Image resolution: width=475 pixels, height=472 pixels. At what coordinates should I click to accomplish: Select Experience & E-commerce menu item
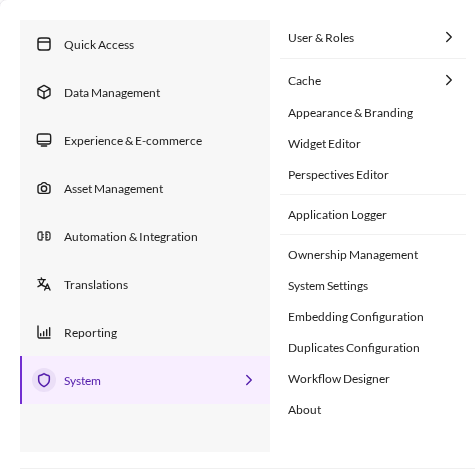145,140
